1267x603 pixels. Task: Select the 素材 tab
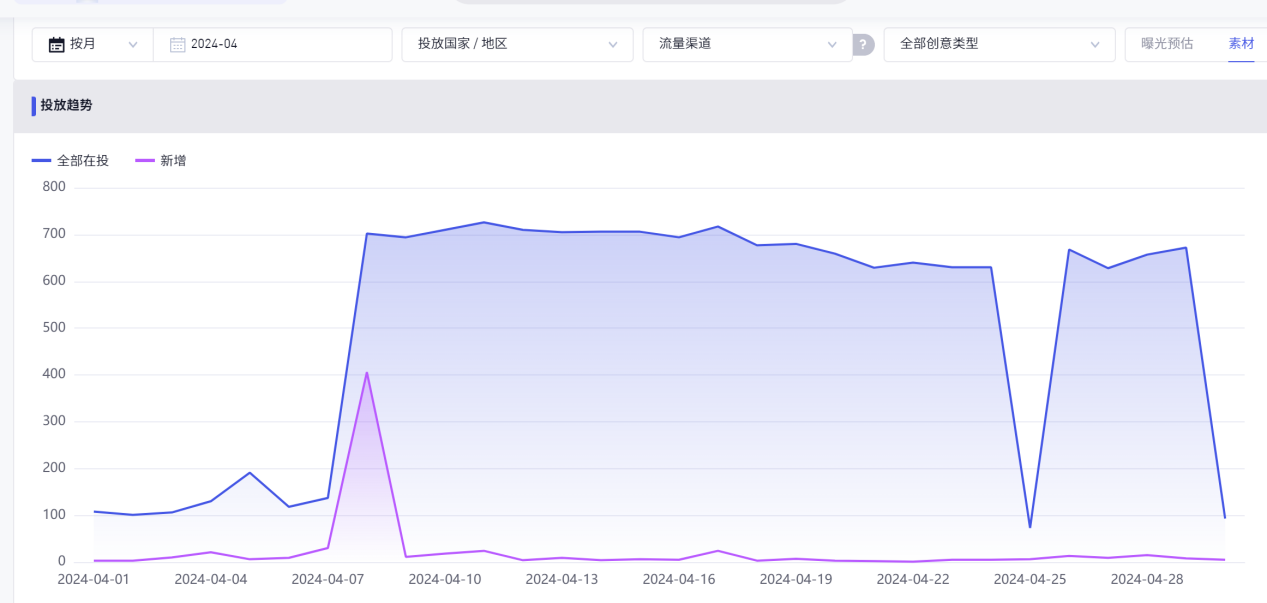(1241, 44)
